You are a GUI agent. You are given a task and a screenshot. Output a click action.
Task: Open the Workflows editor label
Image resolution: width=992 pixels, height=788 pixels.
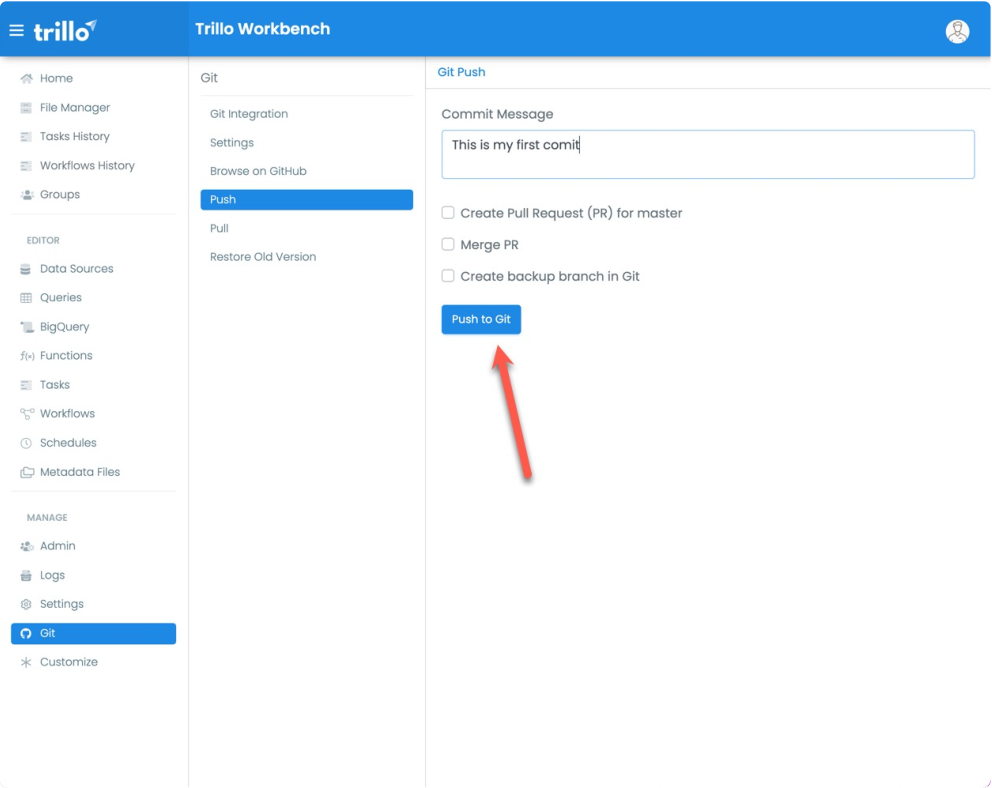tap(68, 414)
